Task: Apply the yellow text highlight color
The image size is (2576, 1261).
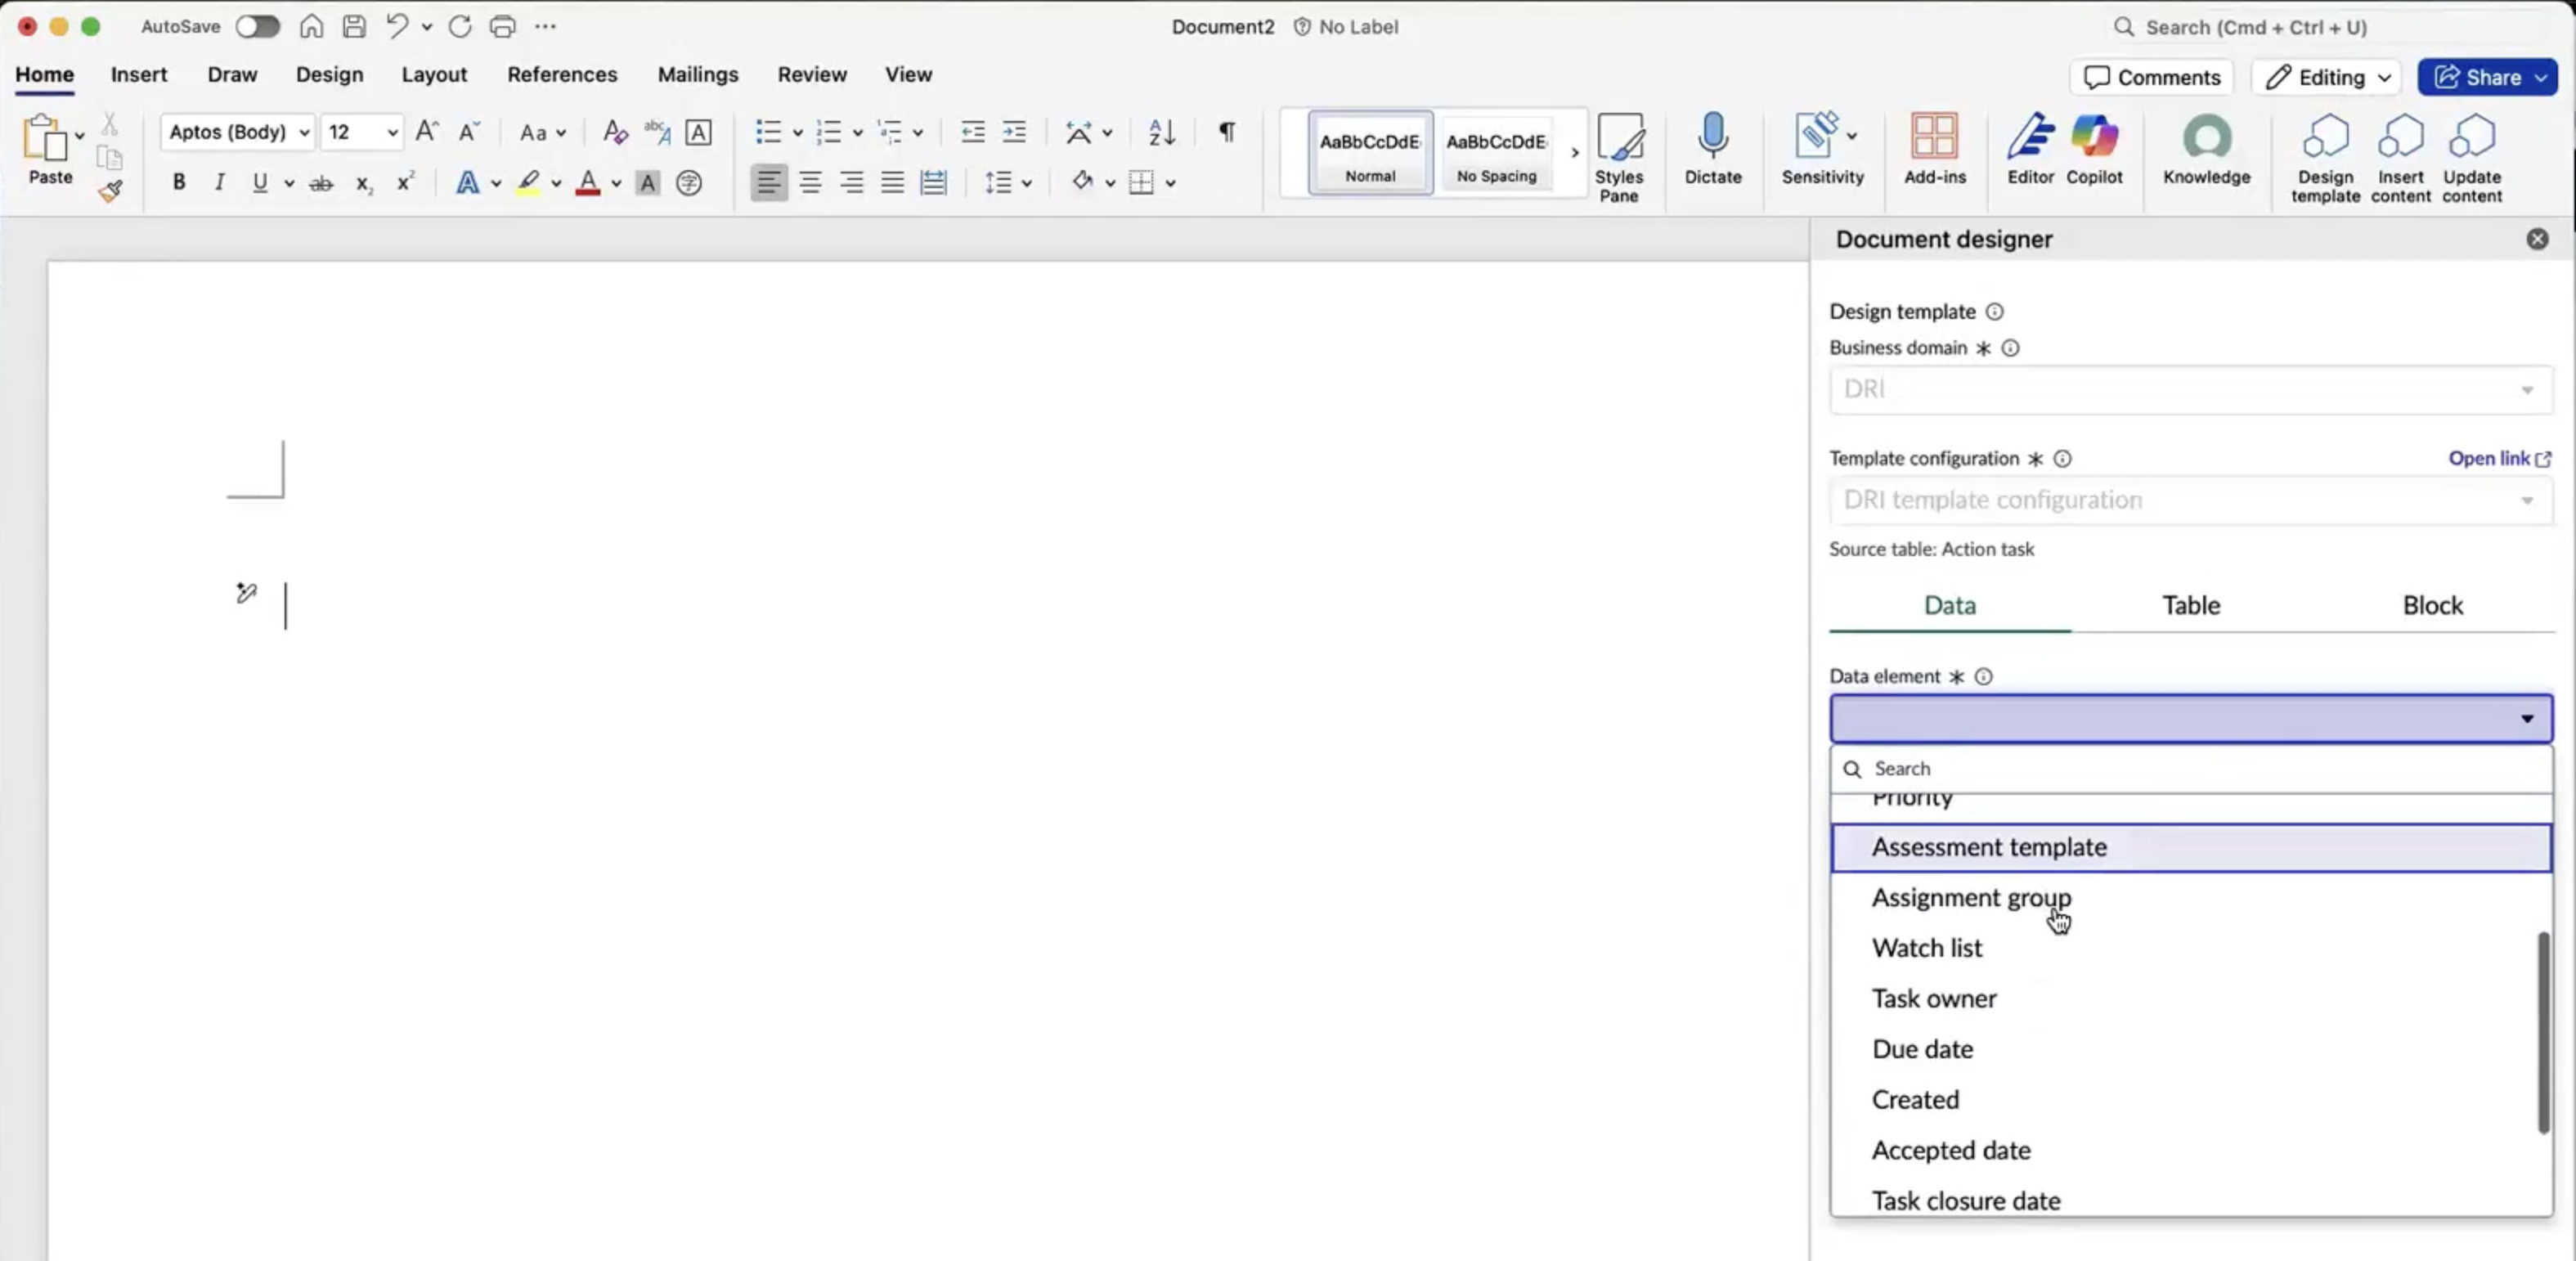Action: (528, 183)
